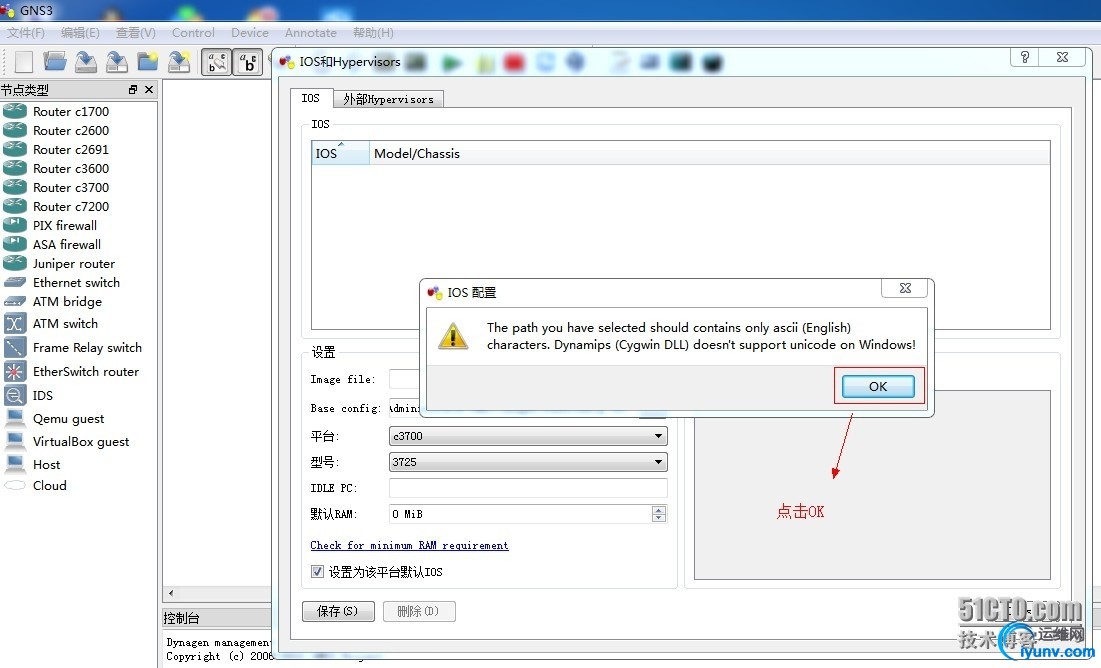Open the Annotate menu
Image resolution: width=1101 pixels, height=668 pixels.
pos(310,32)
